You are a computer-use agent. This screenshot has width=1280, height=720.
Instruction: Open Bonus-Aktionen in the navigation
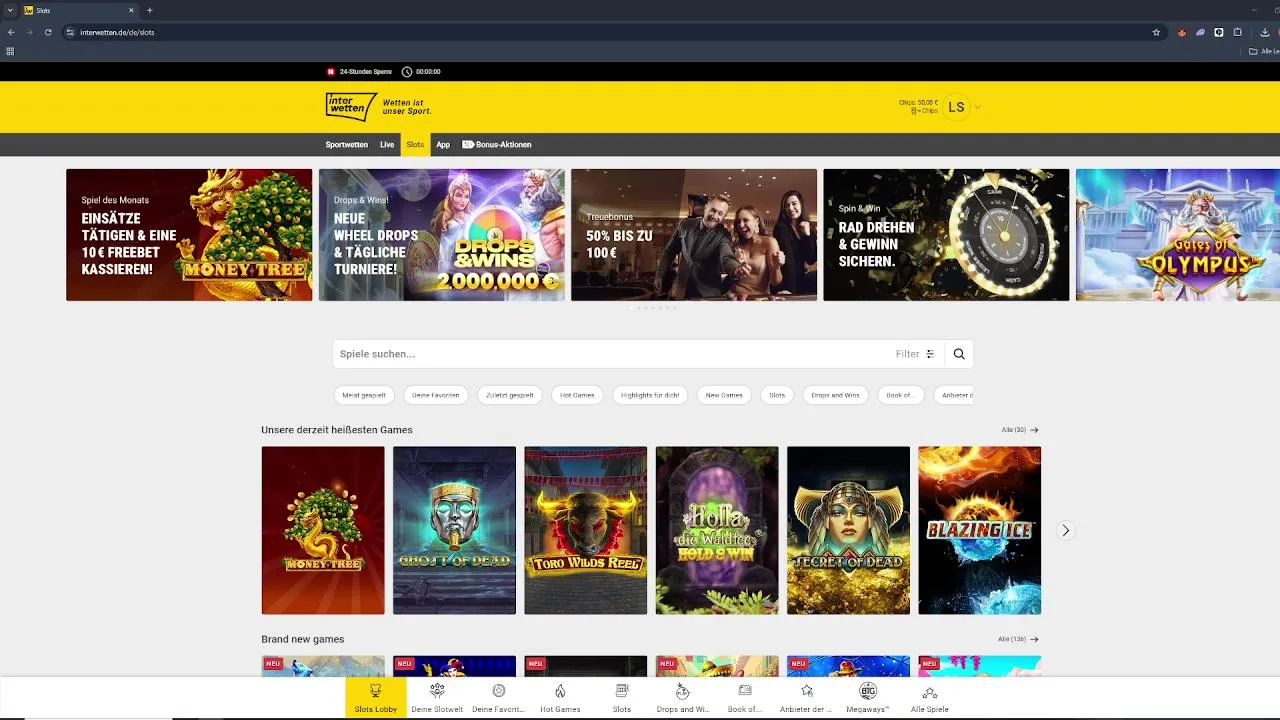pos(497,145)
